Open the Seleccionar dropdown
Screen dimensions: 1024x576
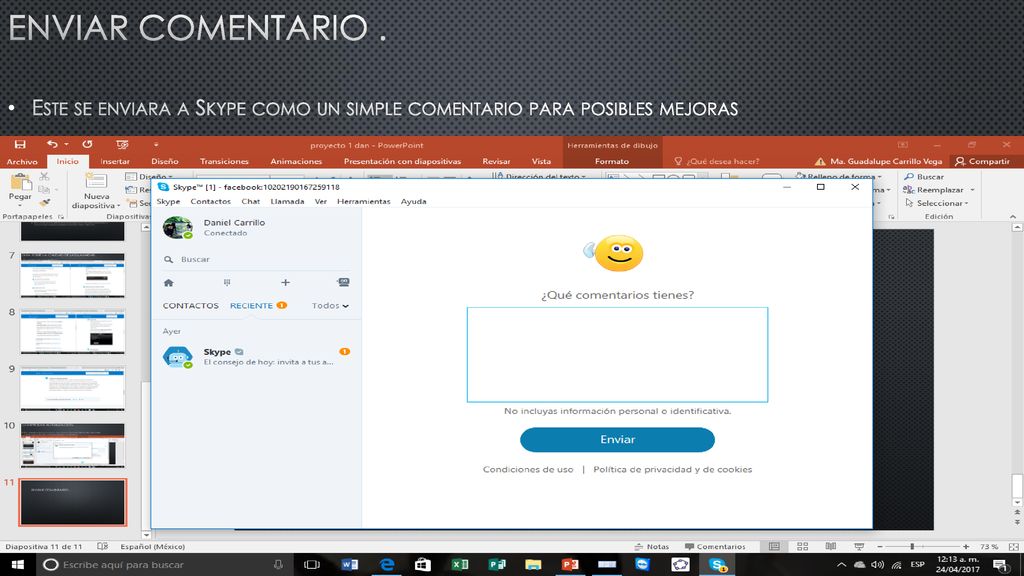click(937, 203)
